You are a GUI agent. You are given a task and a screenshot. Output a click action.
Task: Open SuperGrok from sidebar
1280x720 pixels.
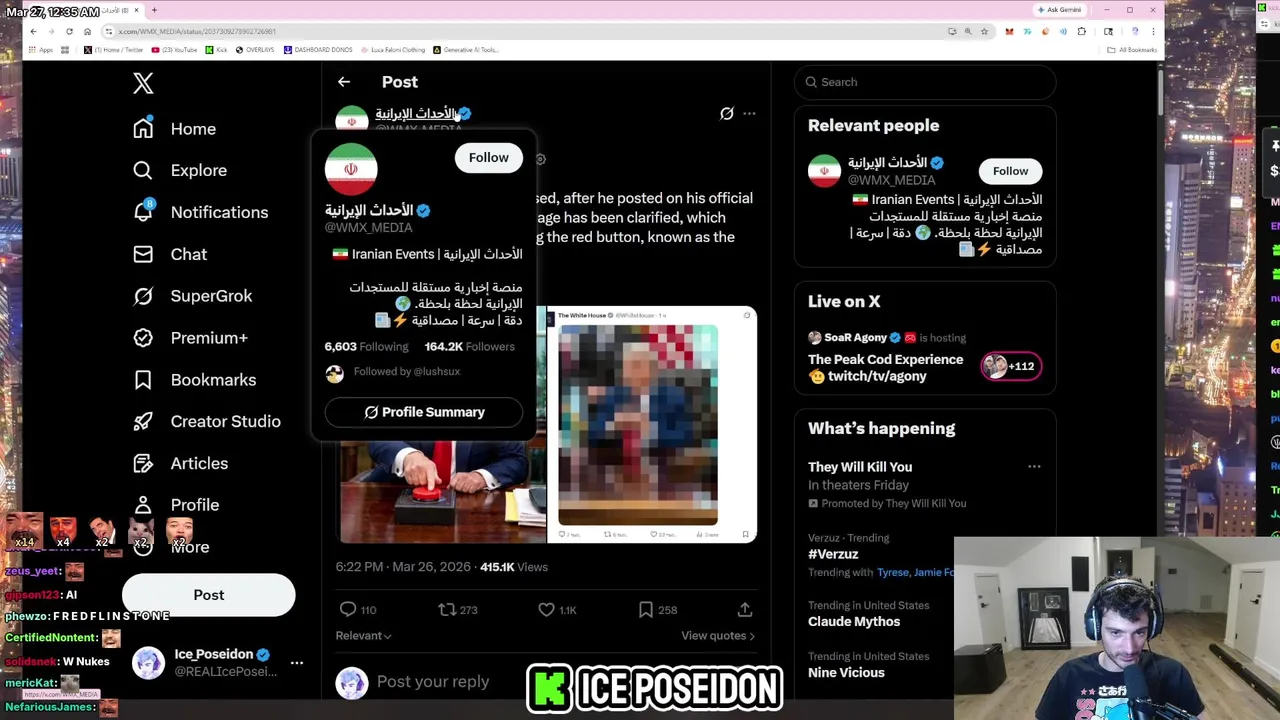[x=192, y=296]
